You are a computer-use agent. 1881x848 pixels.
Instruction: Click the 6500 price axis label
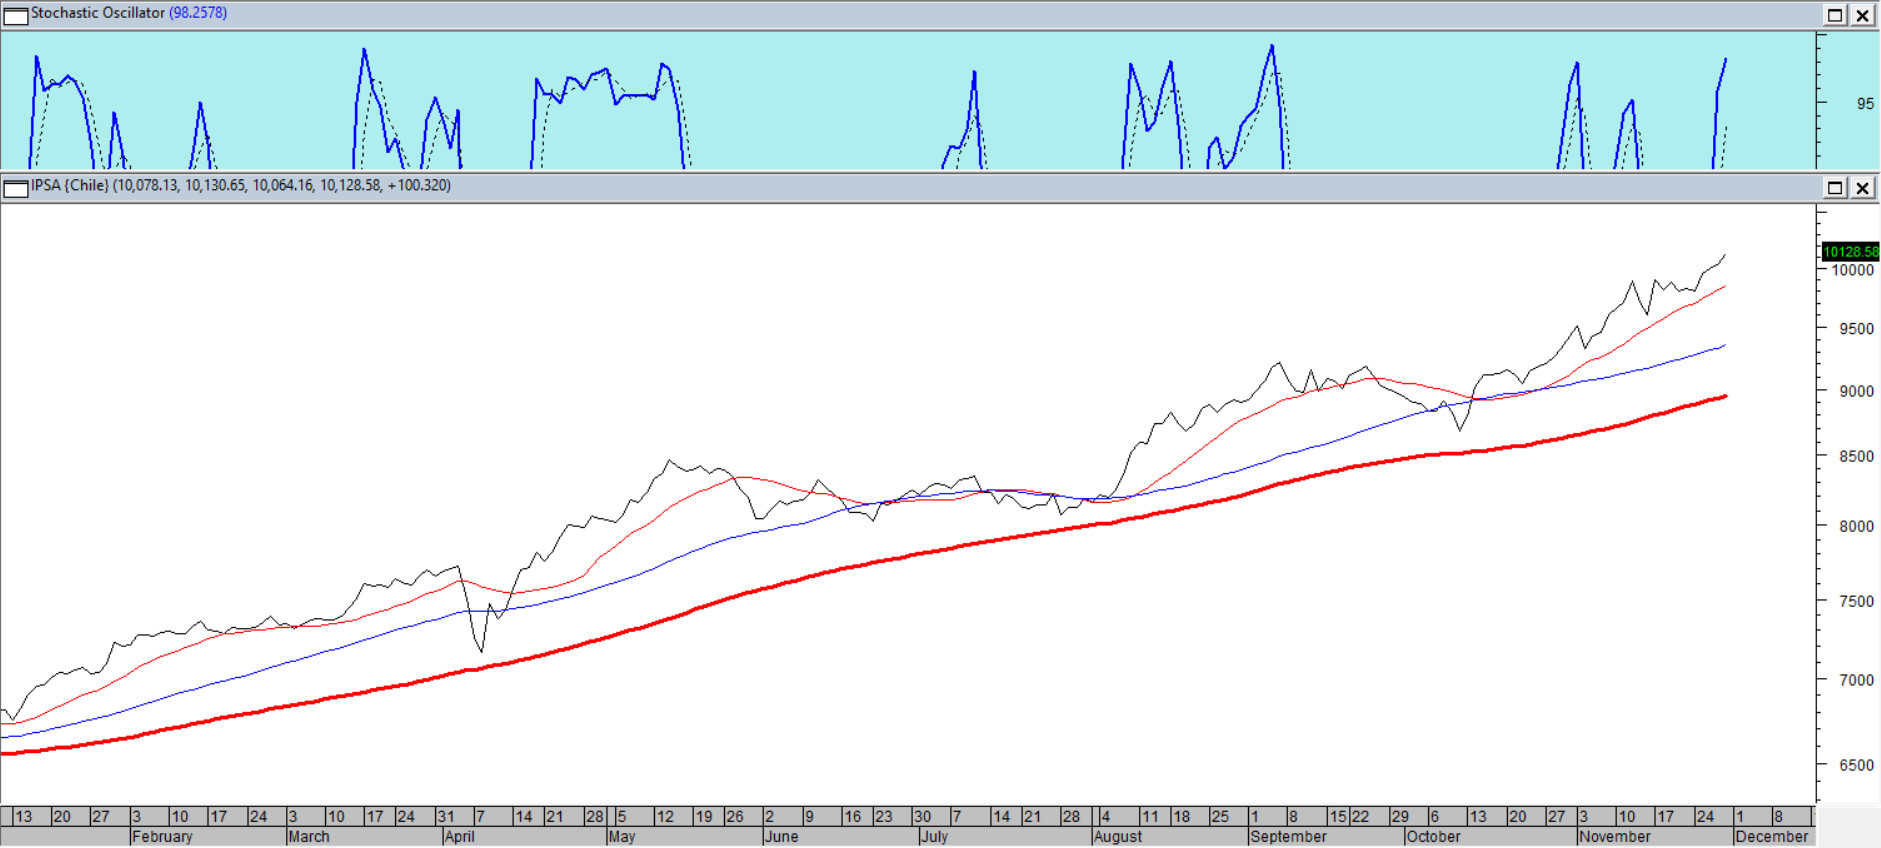(1856, 766)
